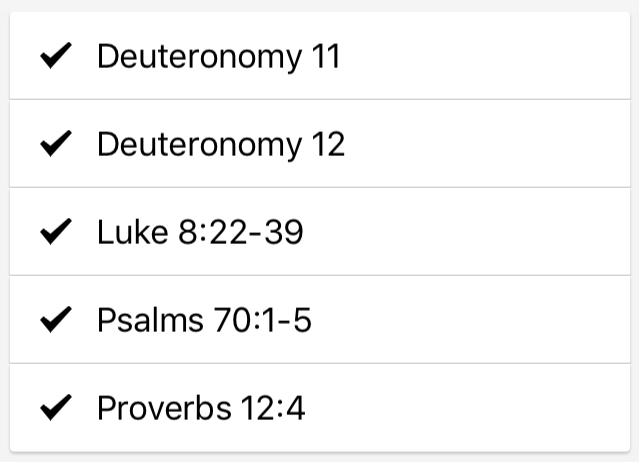Image resolution: width=639 pixels, height=462 pixels.
Task: Select the Deuteronomy 11 list row
Action: tap(450, 57)
